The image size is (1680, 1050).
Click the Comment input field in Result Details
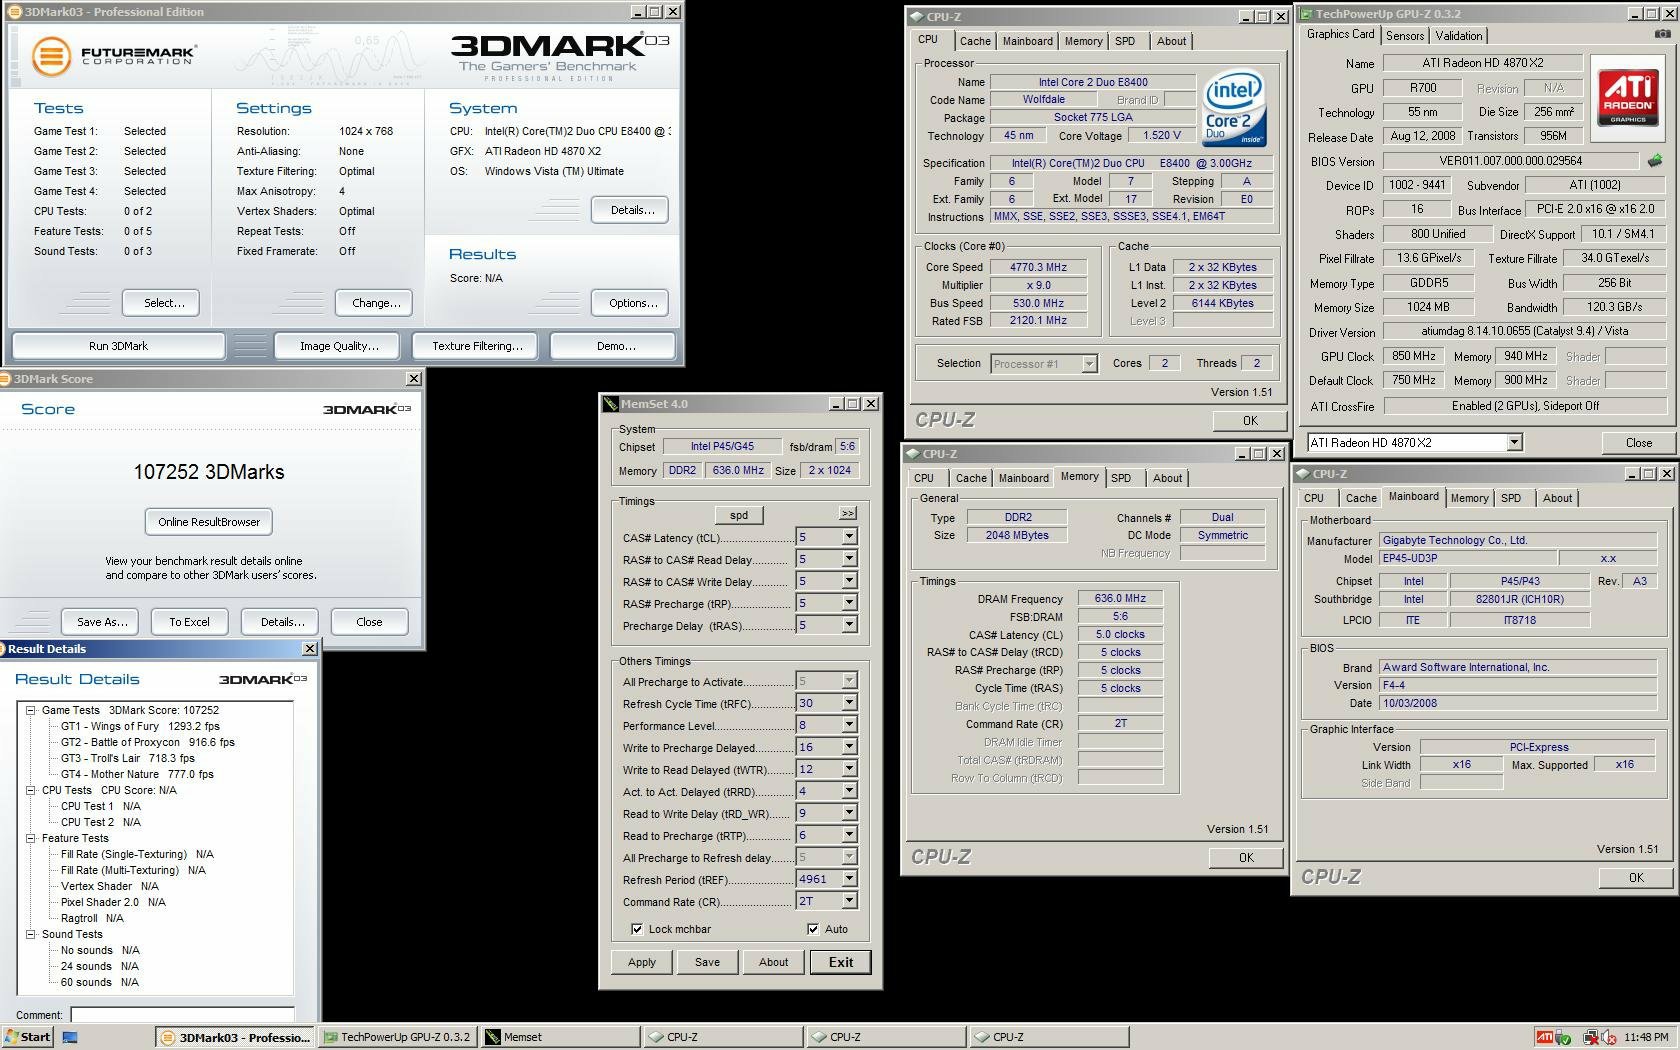182,1015
